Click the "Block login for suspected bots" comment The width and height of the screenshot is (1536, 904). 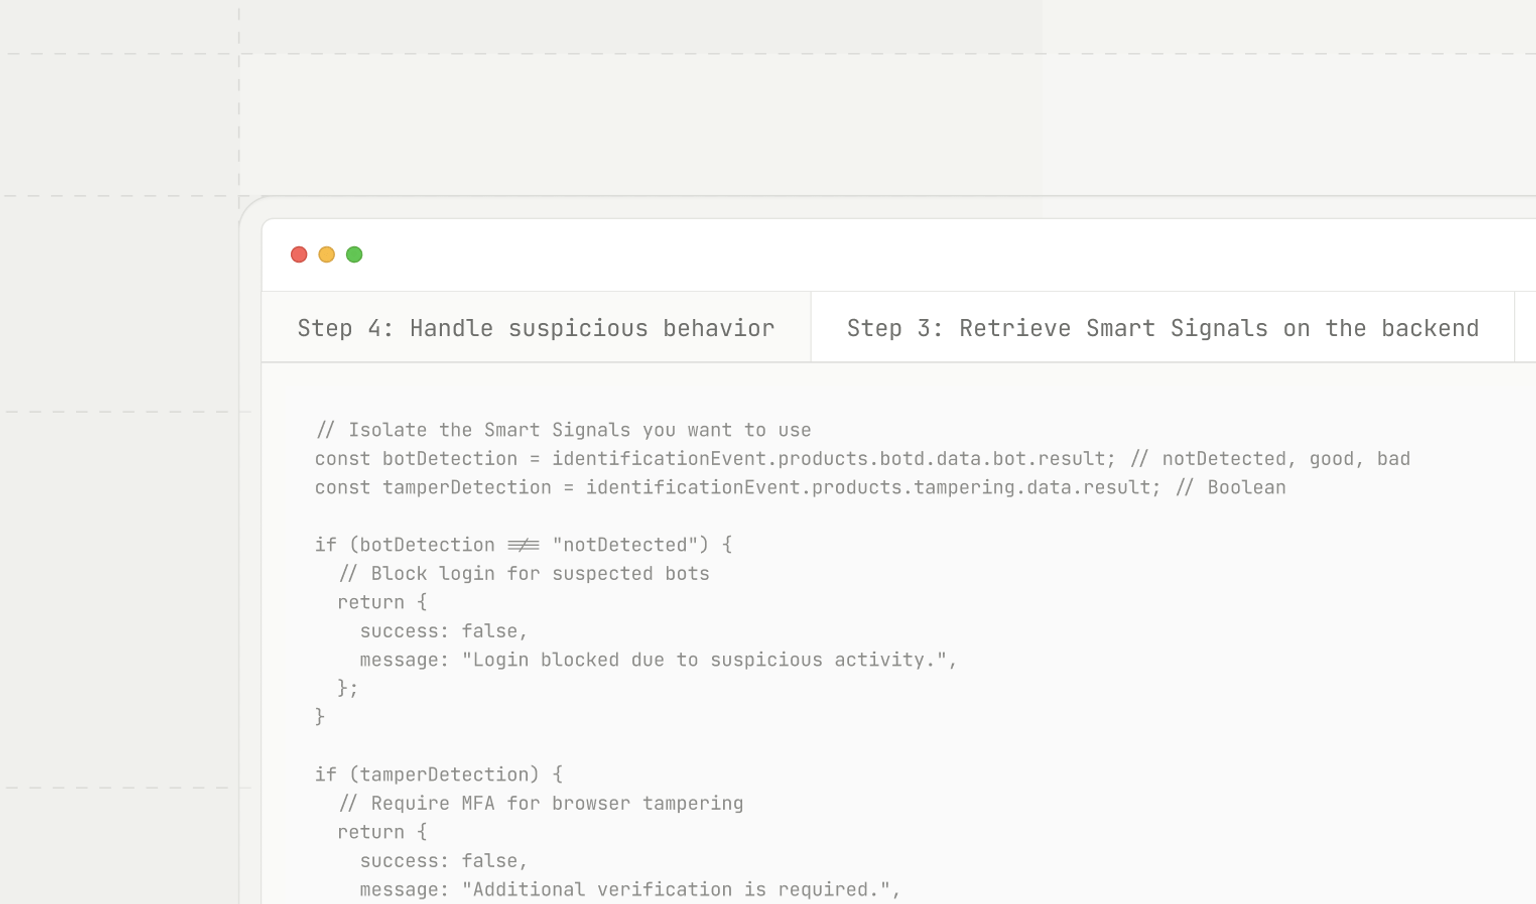(x=524, y=574)
